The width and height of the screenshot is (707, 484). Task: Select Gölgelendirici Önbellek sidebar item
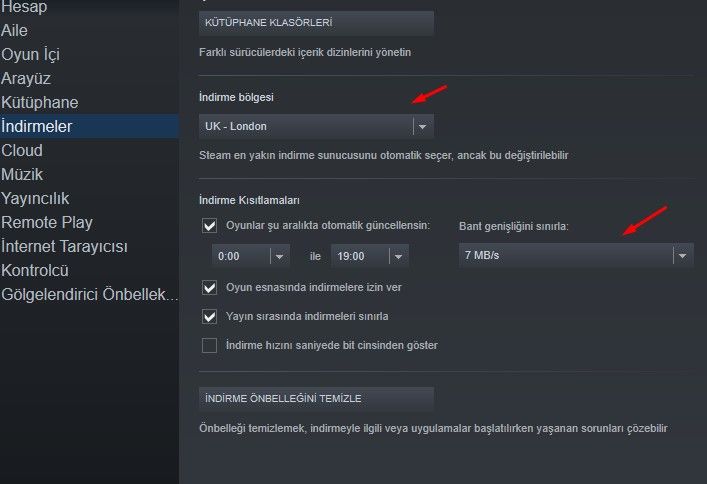click(x=89, y=294)
